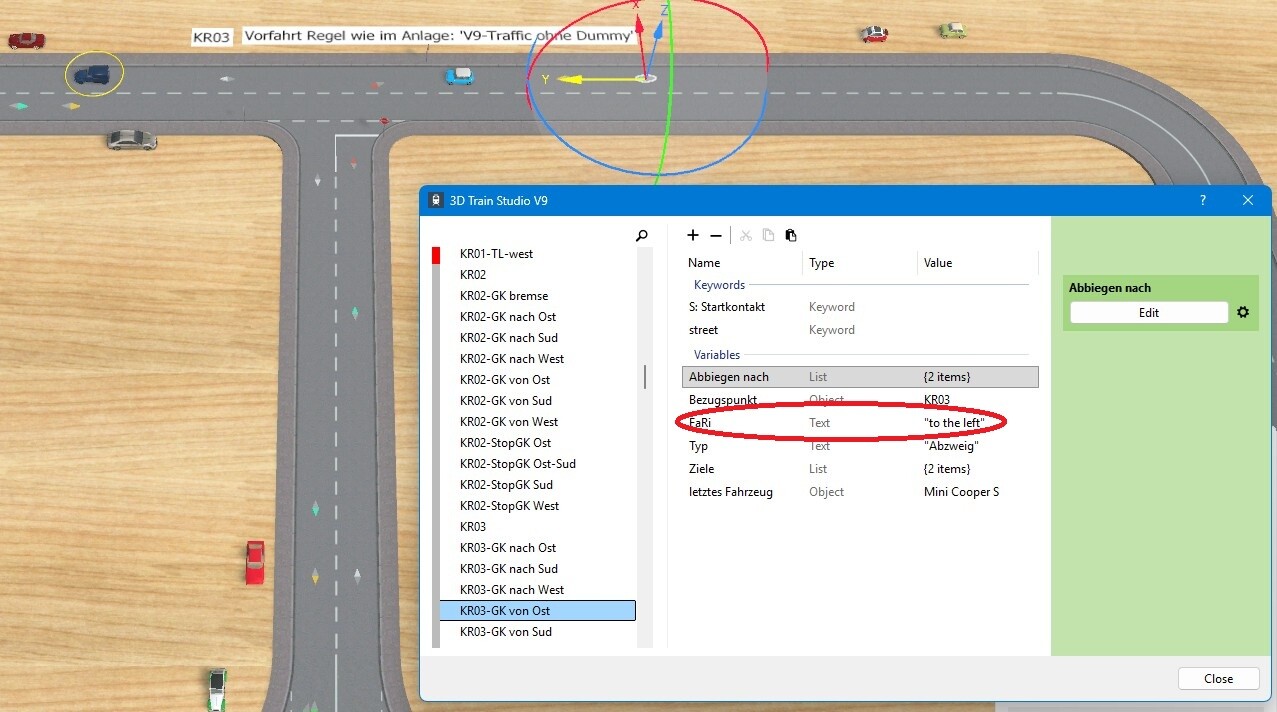Select the letztes Fahrzeug variable row
The width and height of the screenshot is (1277, 712).
860,492
